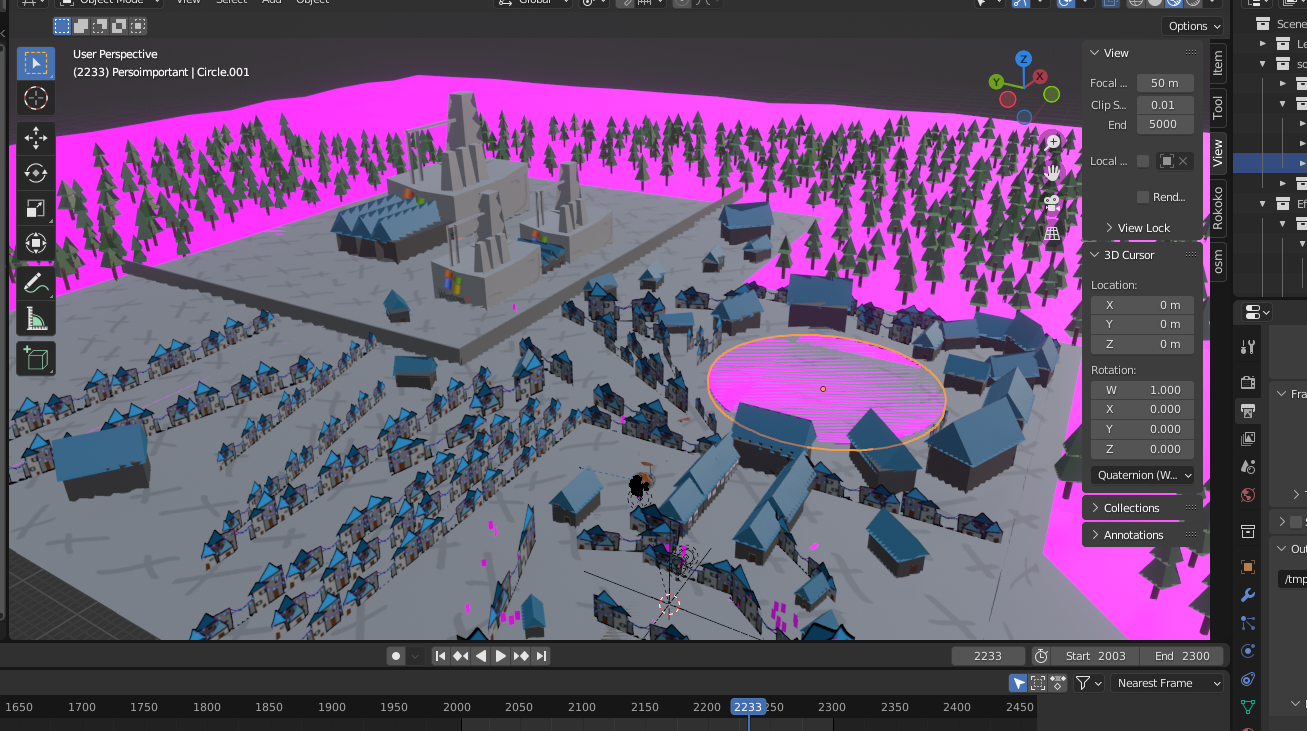The height and width of the screenshot is (731, 1307).
Task: Activate the Measure ruler tool
Action: (x=36, y=319)
